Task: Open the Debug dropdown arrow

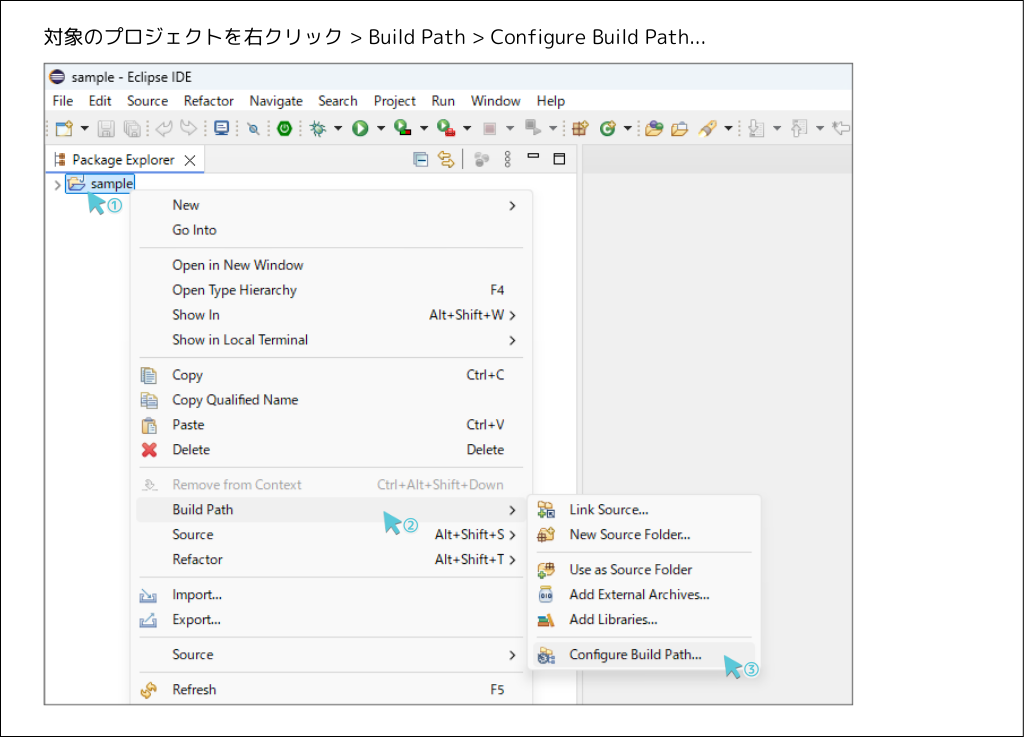Action: point(338,129)
